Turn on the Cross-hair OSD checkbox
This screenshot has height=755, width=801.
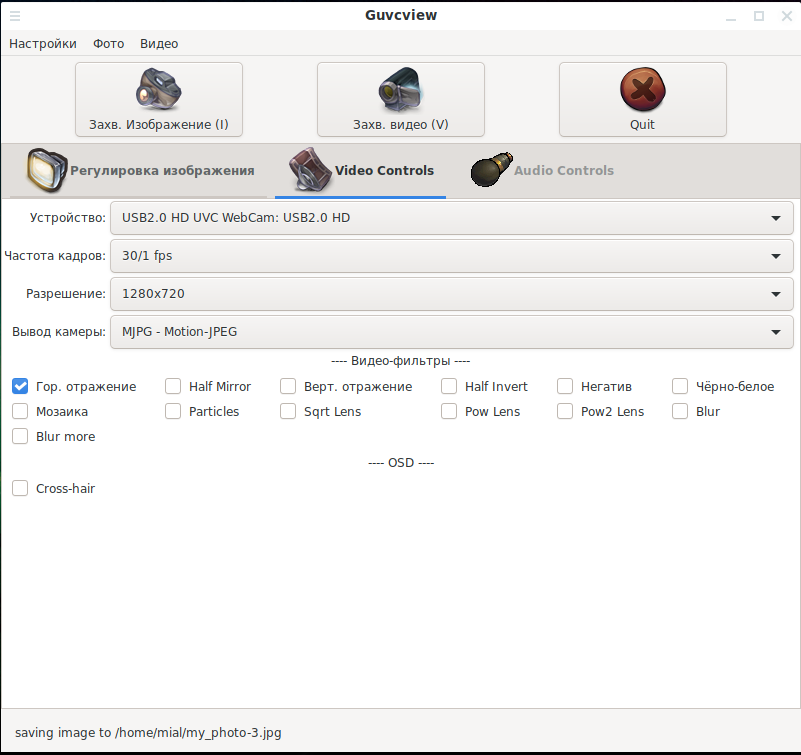click(x=20, y=488)
